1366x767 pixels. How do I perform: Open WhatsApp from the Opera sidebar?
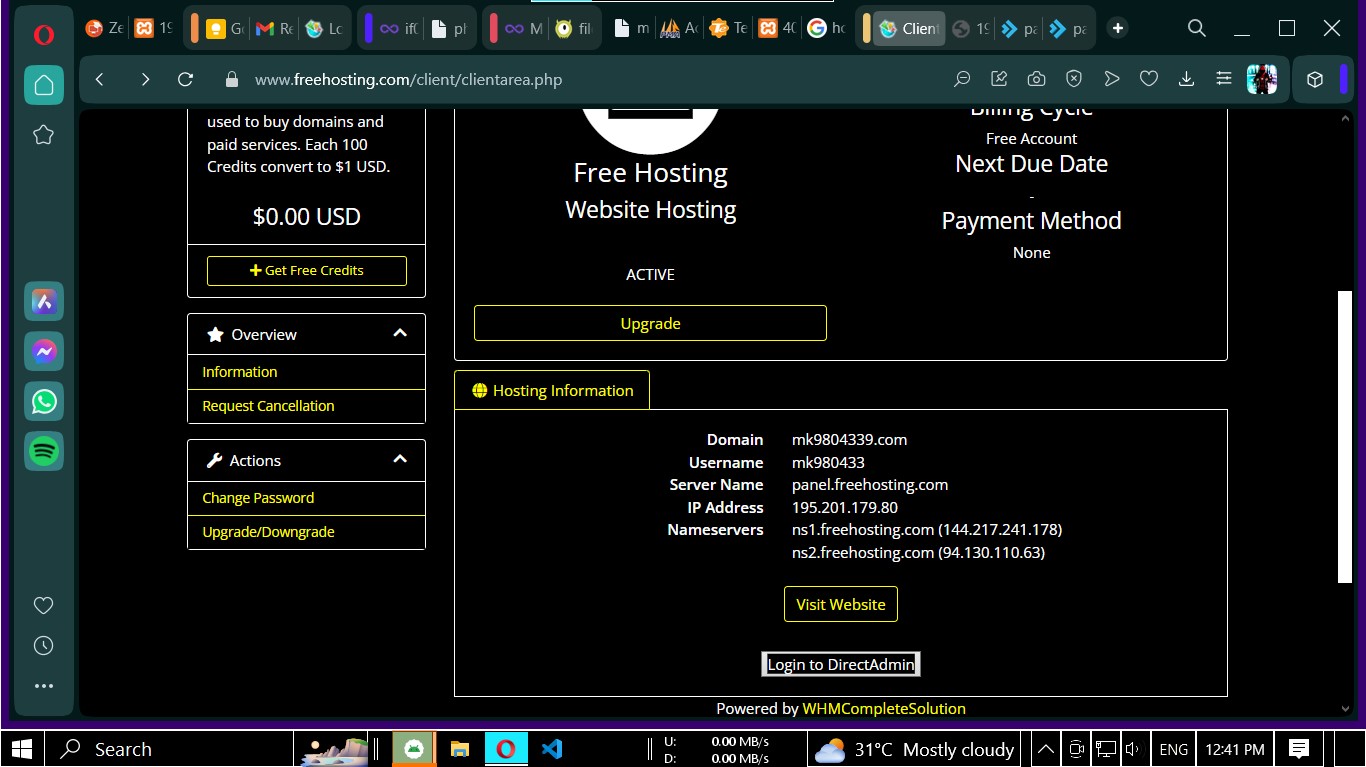click(44, 402)
